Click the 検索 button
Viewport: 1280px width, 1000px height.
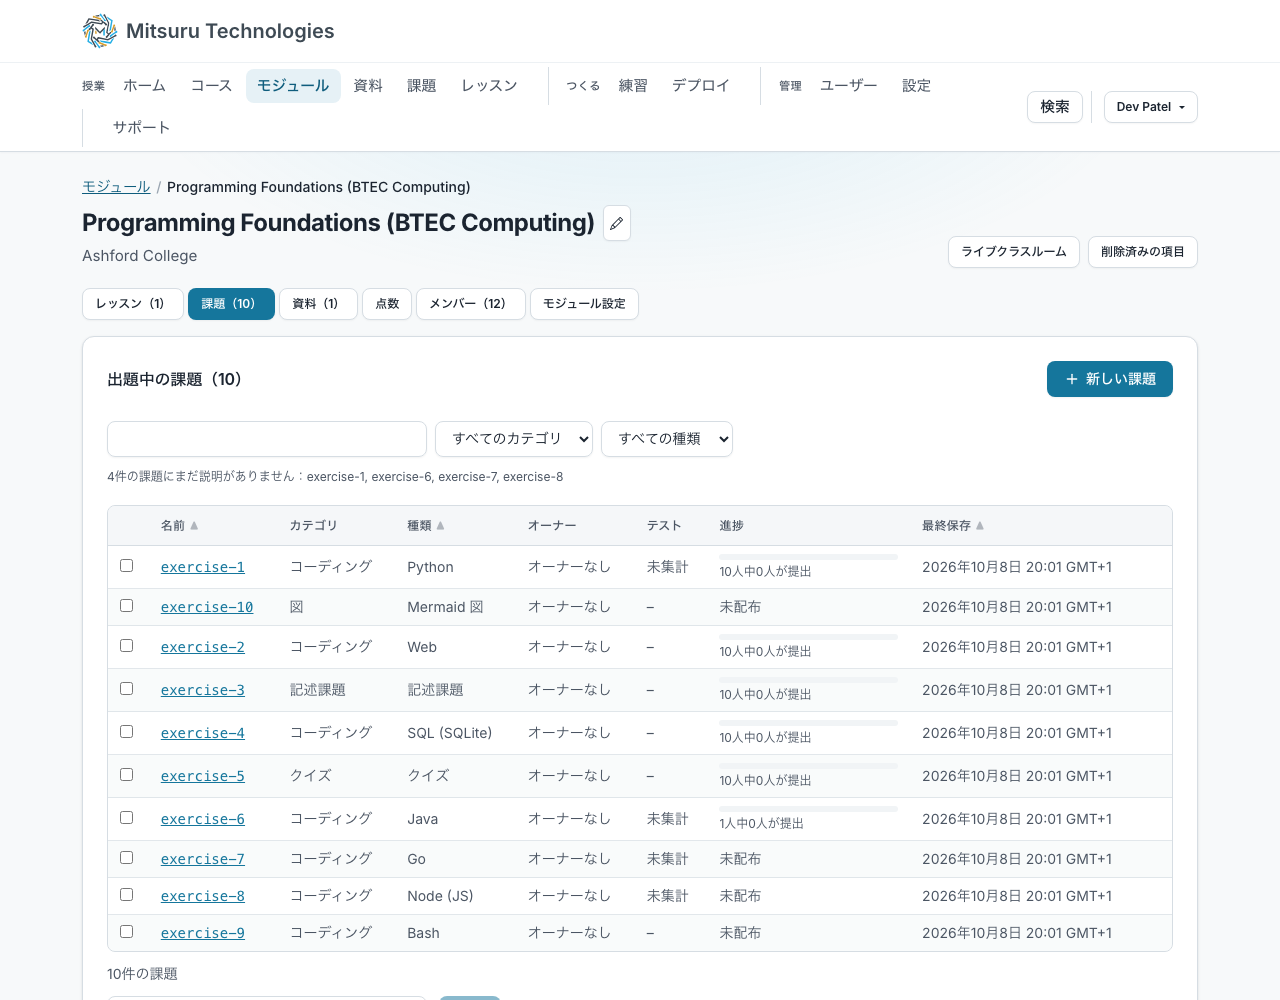pyautogui.click(x=1055, y=107)
